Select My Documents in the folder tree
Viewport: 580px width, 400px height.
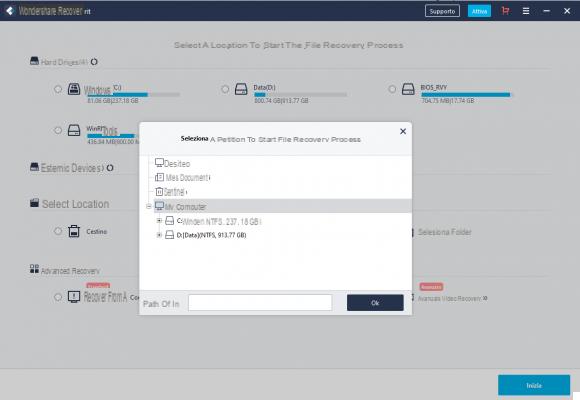point(183,178)
